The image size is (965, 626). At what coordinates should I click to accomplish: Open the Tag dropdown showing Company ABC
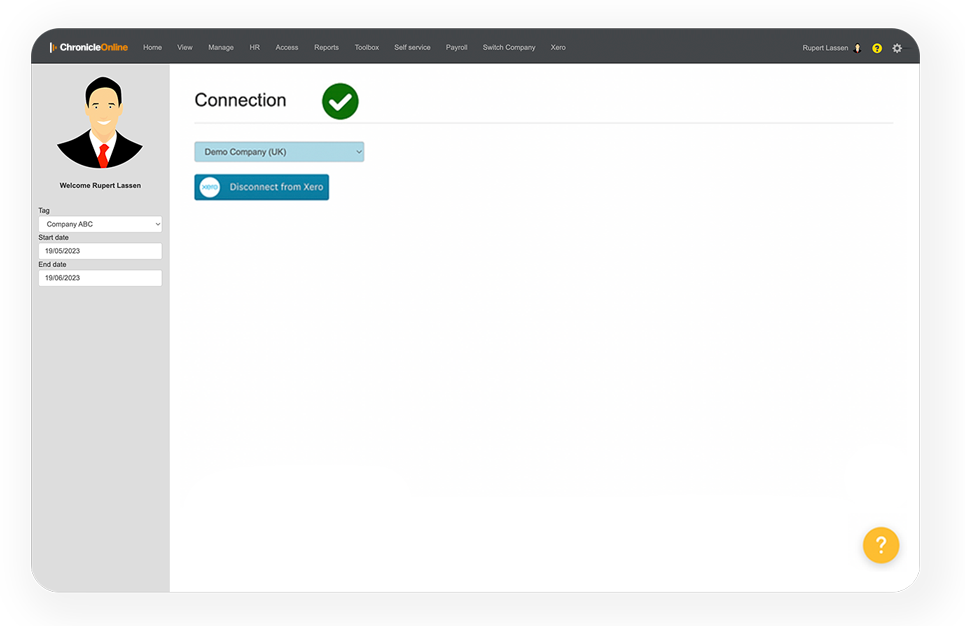[100, 224]
